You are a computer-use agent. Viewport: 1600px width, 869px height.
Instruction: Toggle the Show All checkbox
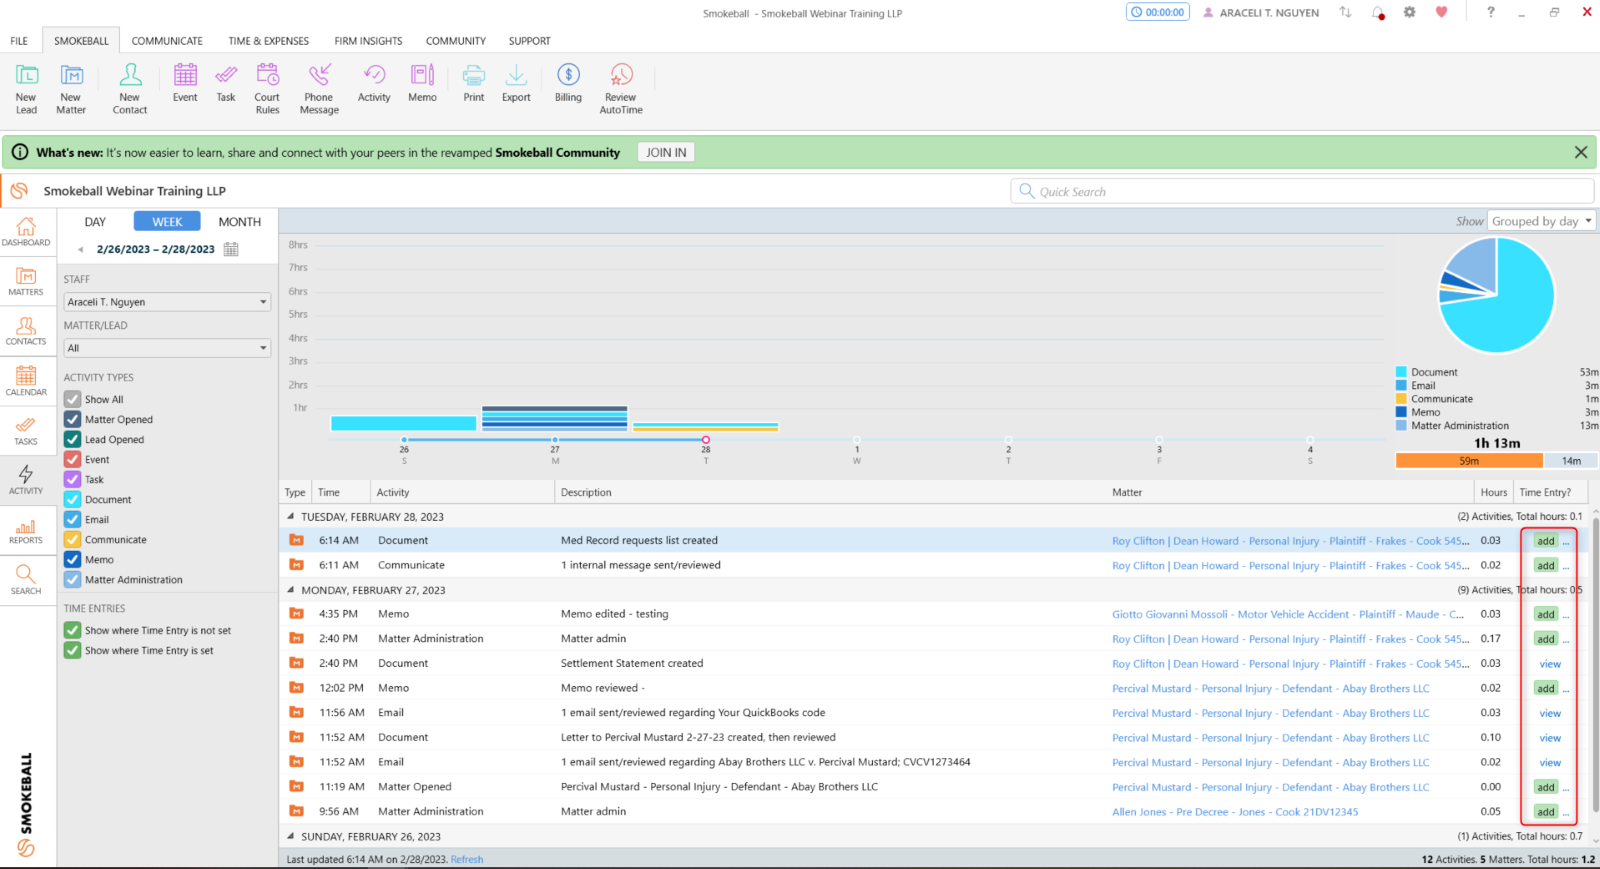coord(72,399)
